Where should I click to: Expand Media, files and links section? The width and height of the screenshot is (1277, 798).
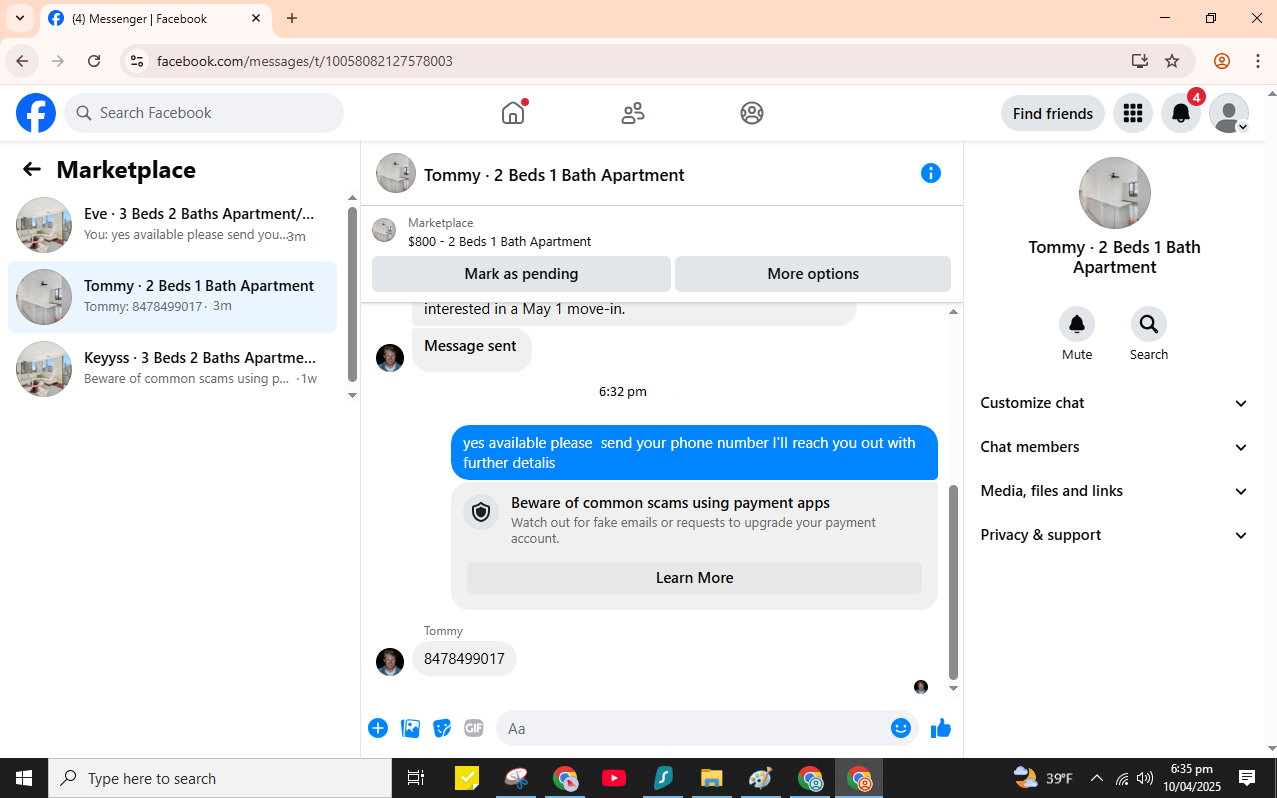point(1115,491)
